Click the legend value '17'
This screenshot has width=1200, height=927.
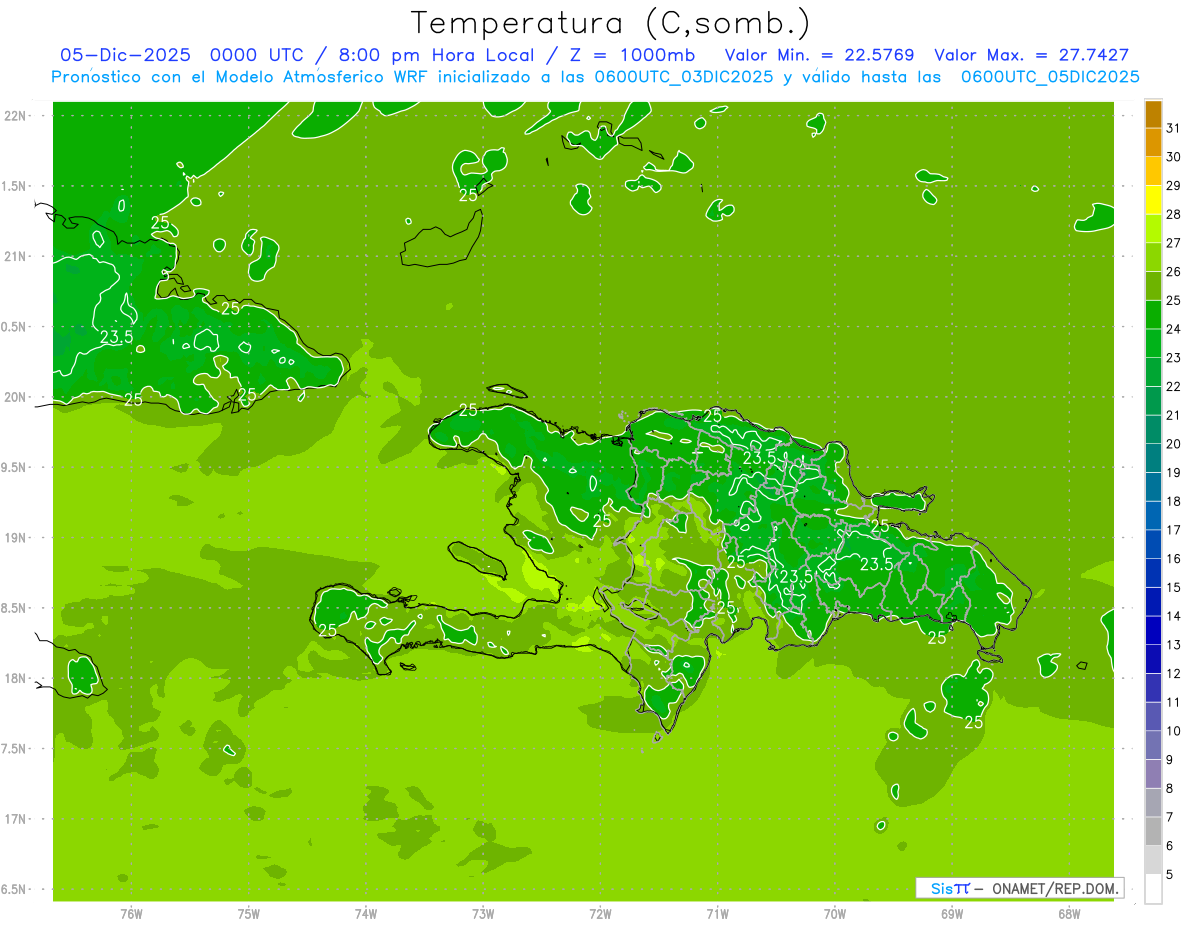(x=1173, y=530)
